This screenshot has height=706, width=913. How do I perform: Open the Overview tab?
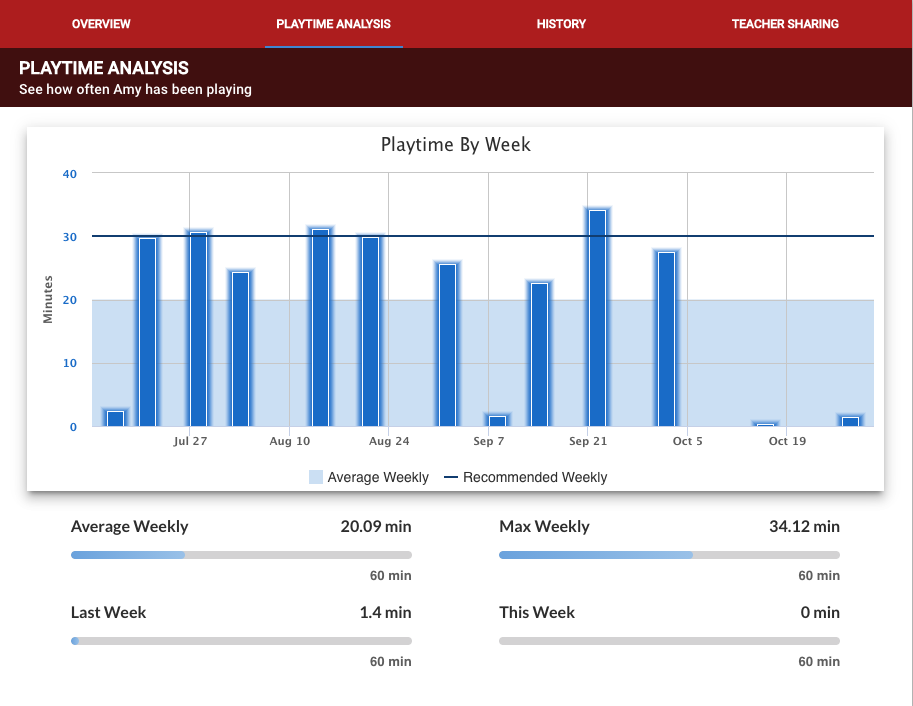[x=101, y=24]
